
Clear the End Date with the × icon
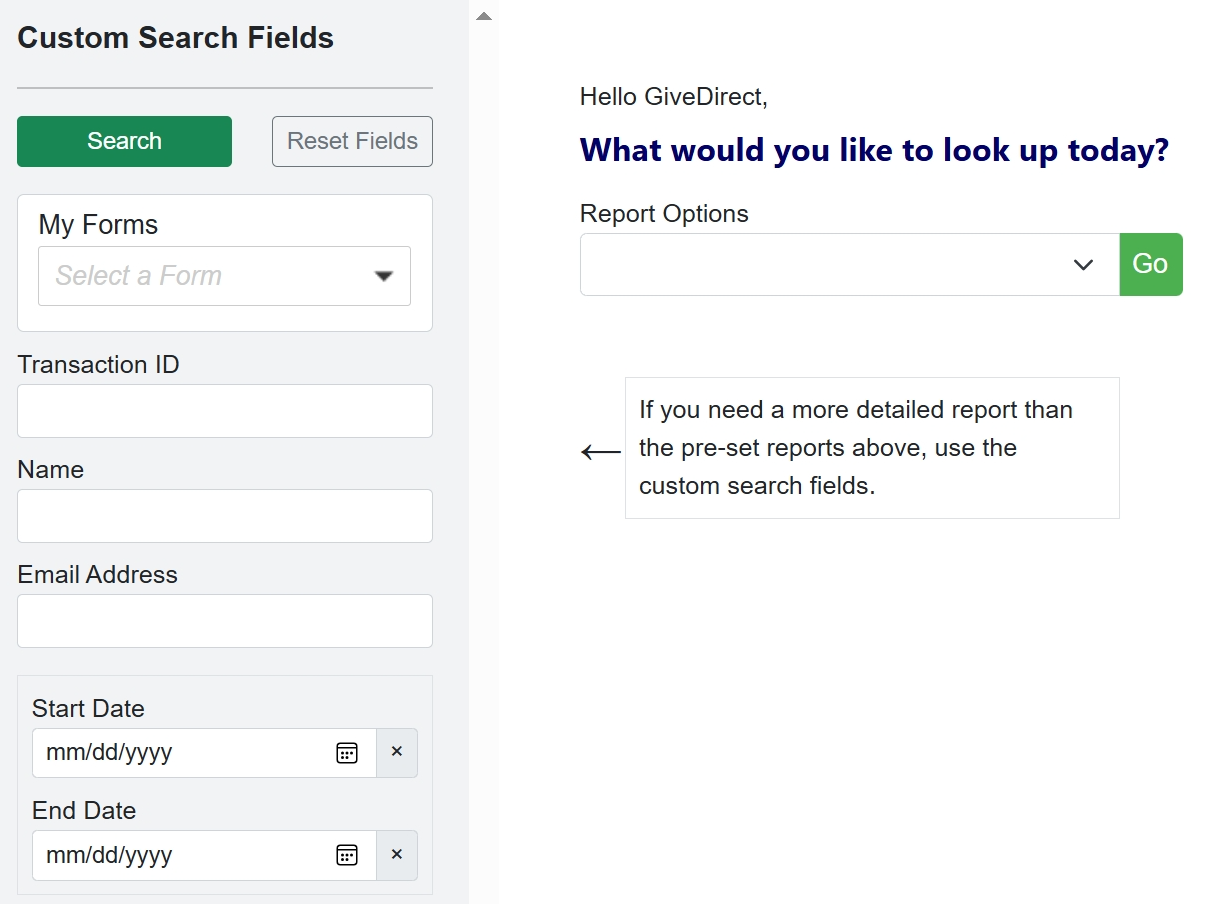coord(397,855)
